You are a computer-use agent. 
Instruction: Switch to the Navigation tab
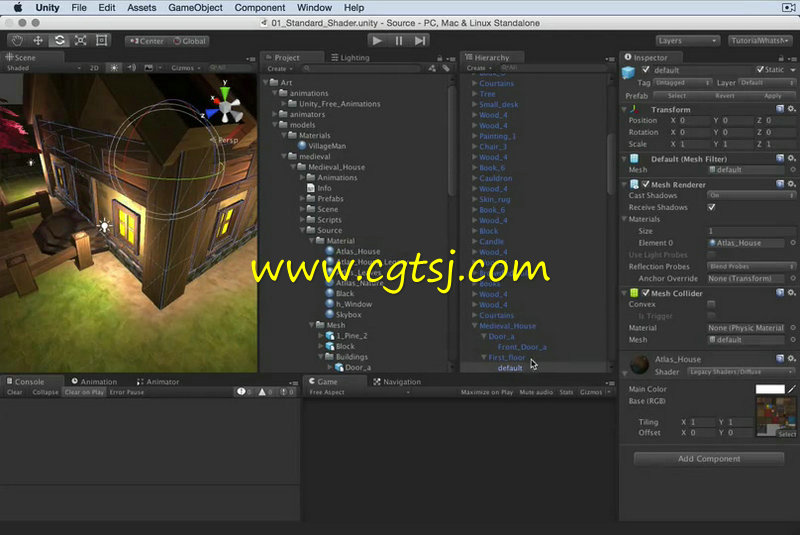click(x=397, y=381)
